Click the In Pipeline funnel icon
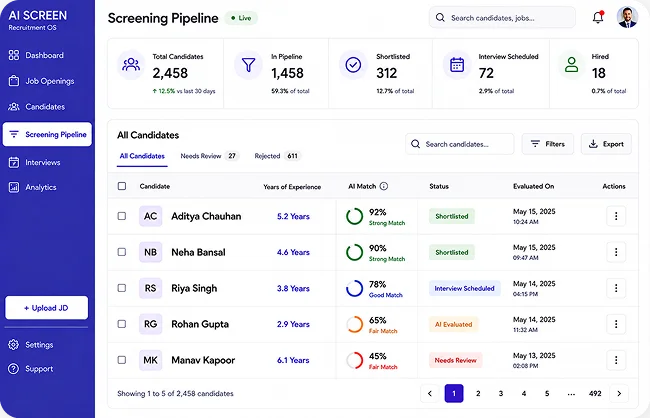650x418 pixels. pyautogui.click(x=248, y=65)
